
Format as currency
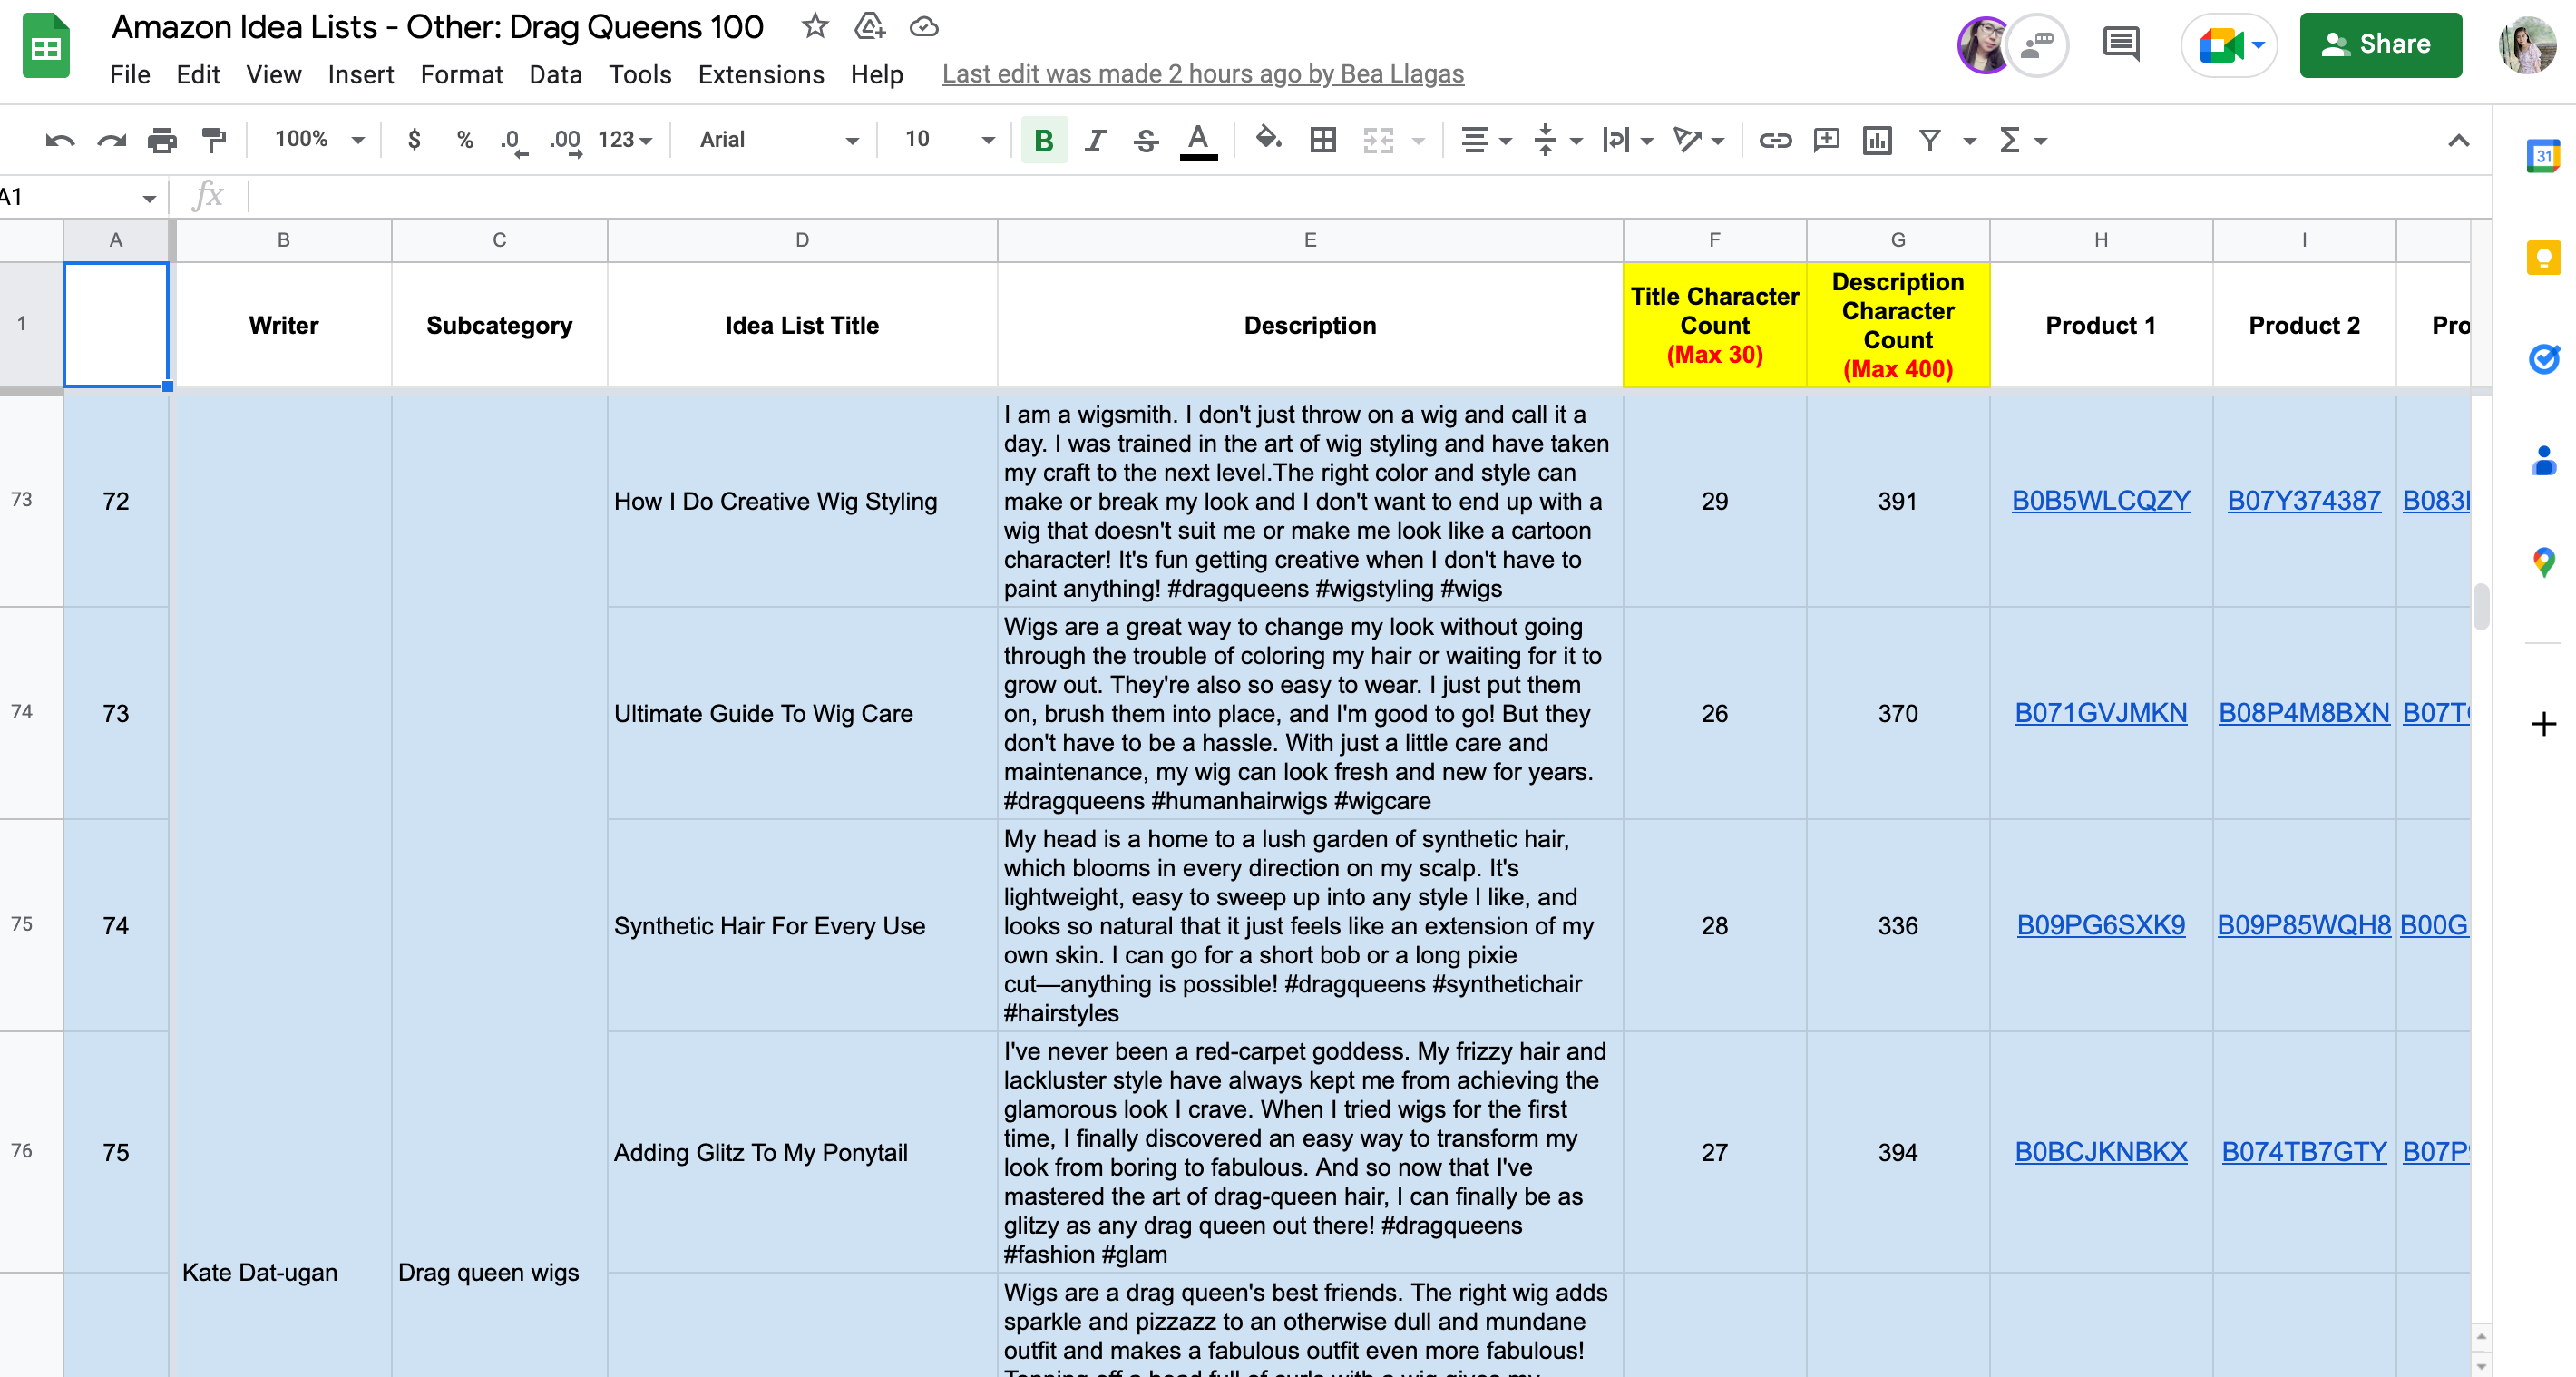coord(414,140)
